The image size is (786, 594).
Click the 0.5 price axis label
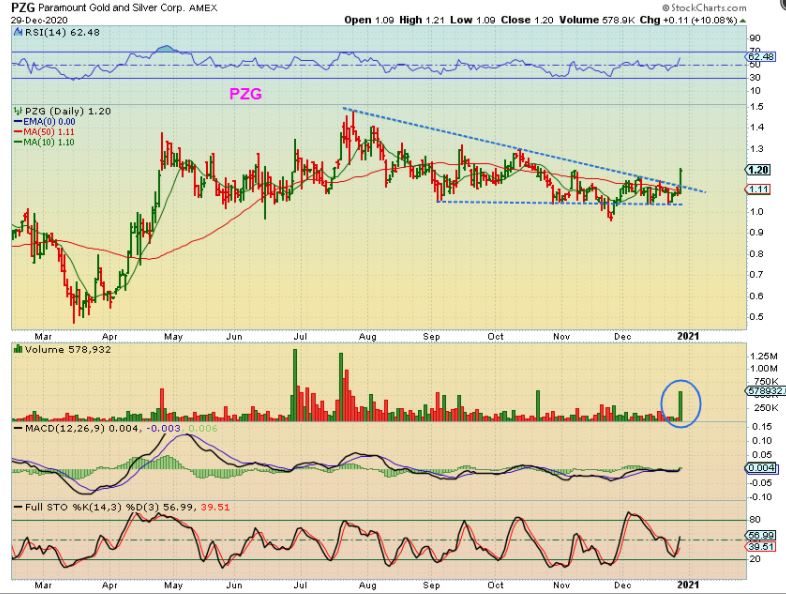coord(757,317)
